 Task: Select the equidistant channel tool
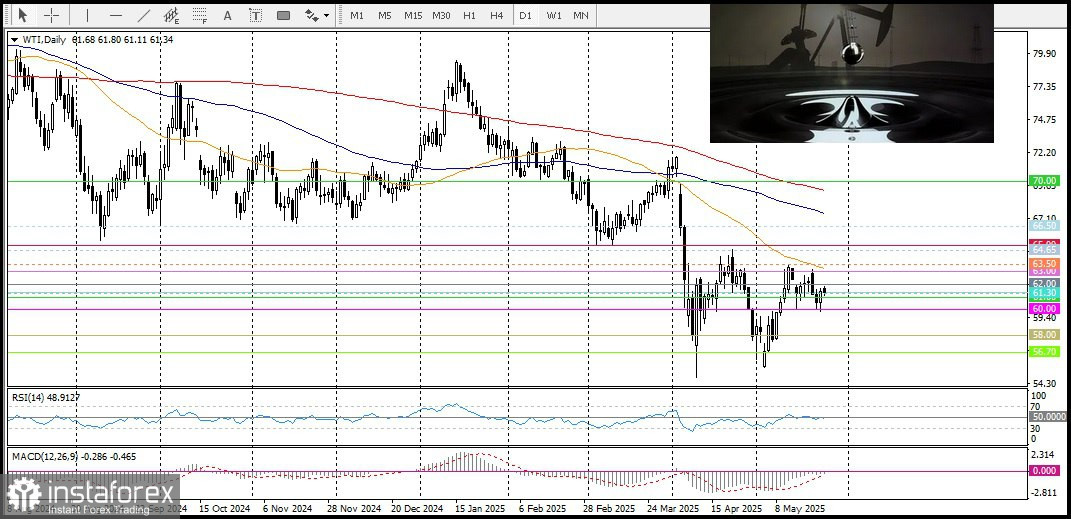pos(171,15)
